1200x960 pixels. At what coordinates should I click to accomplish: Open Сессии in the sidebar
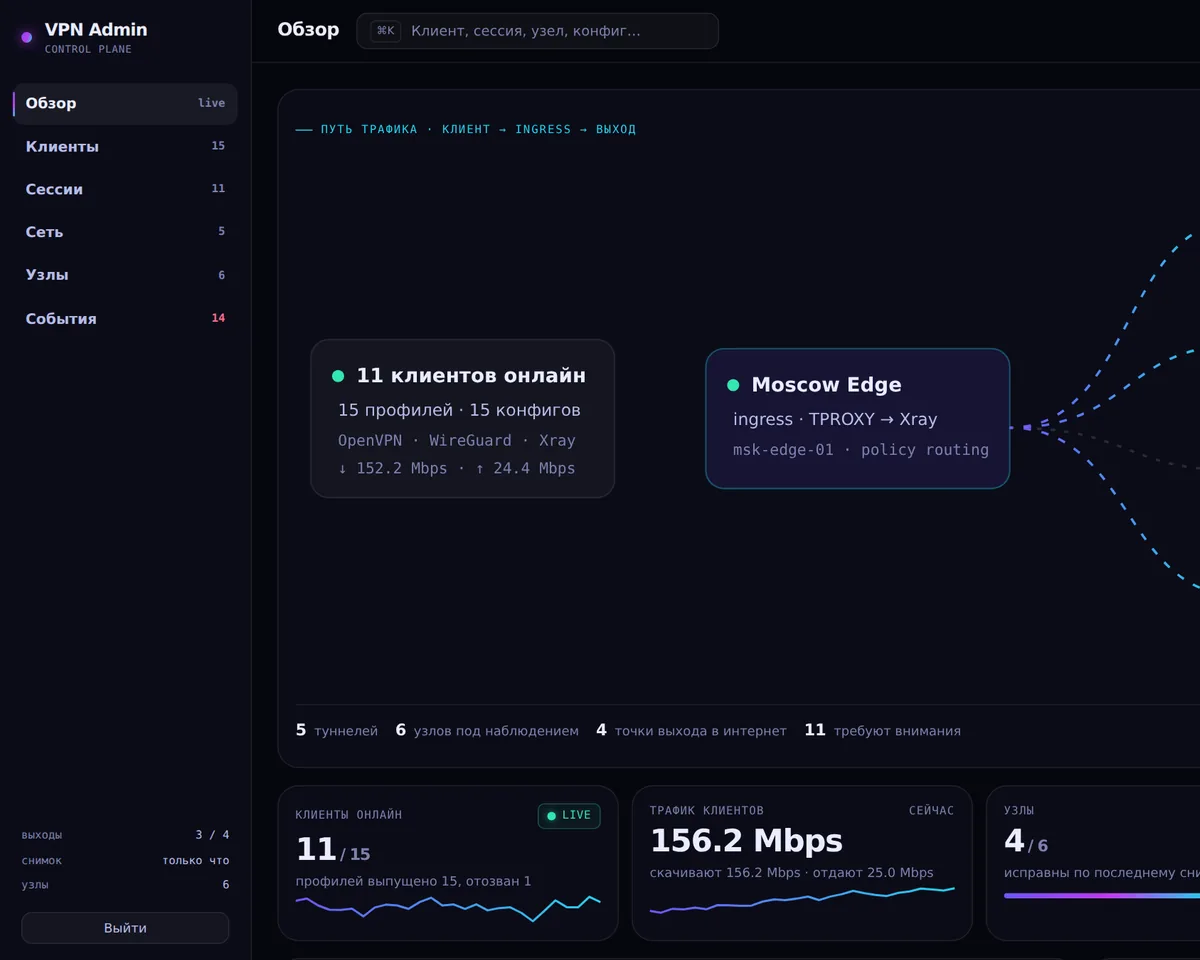coord(125,189)
